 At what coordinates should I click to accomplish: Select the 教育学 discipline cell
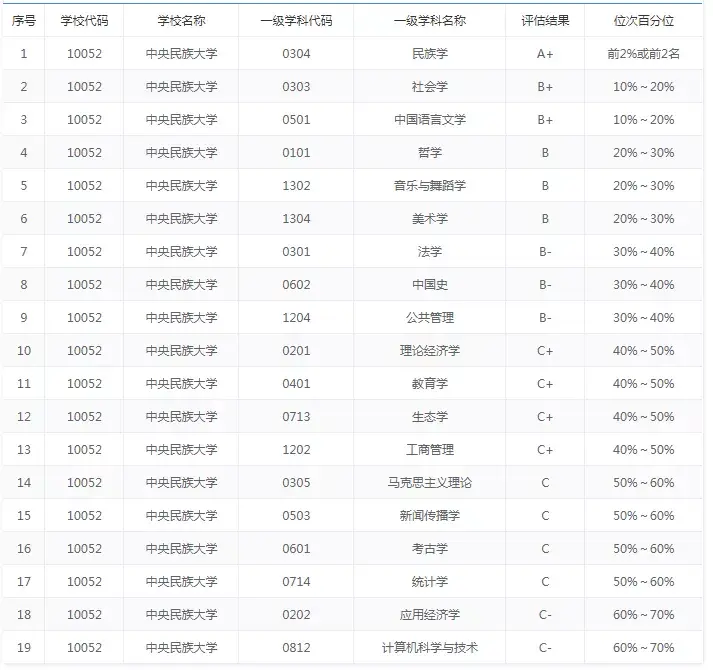[430, 383]
